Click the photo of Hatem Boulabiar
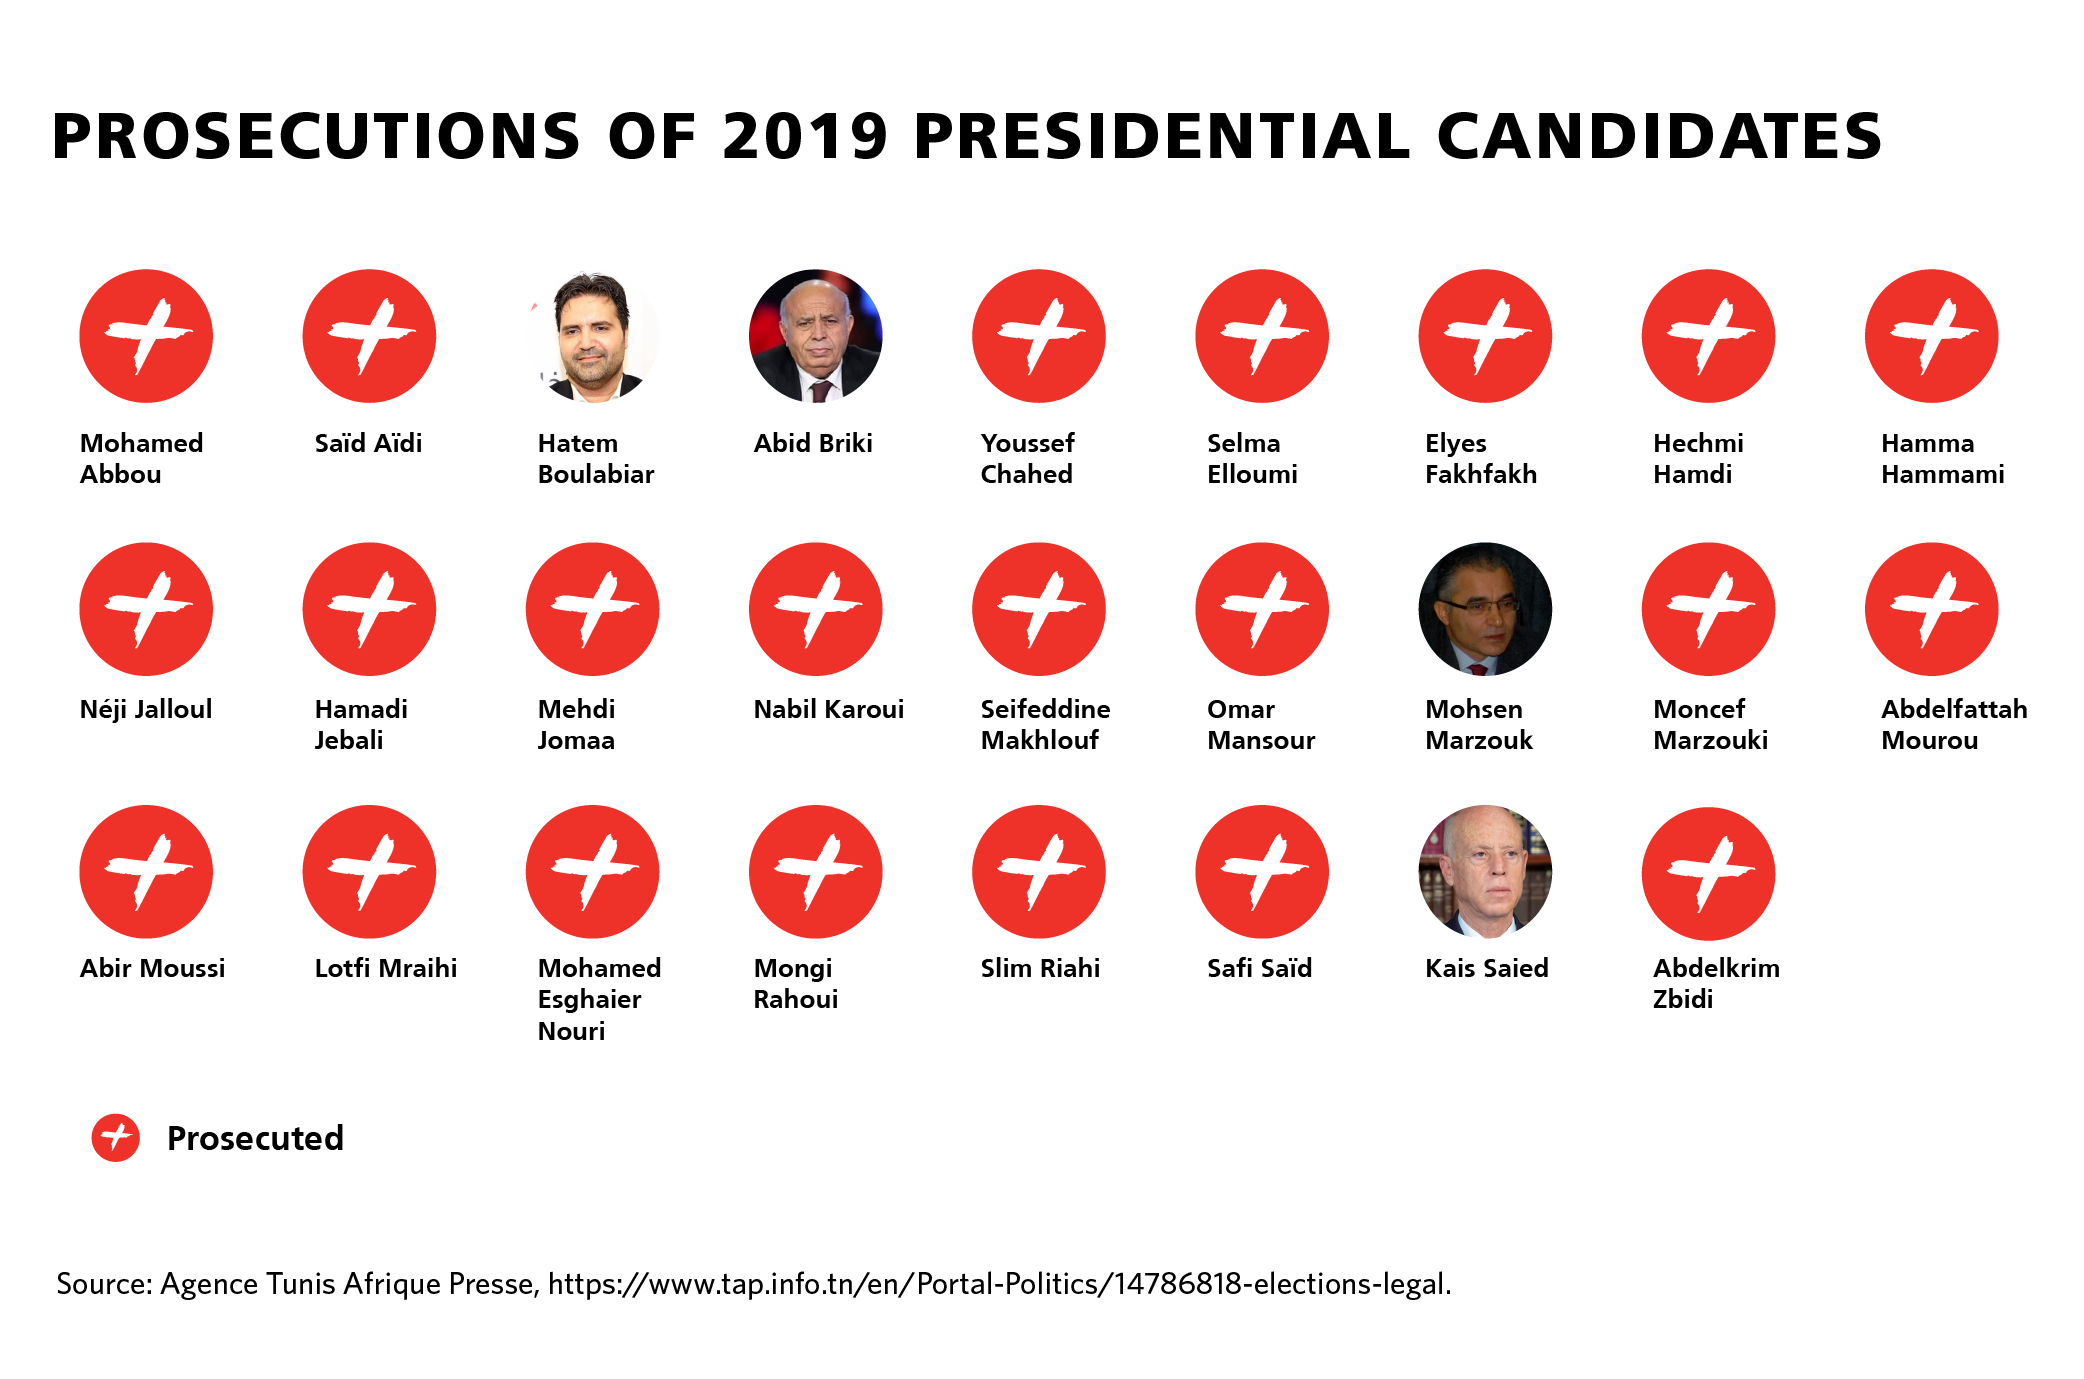This screenshot has width=2084, height=1379. pos(593,336)
